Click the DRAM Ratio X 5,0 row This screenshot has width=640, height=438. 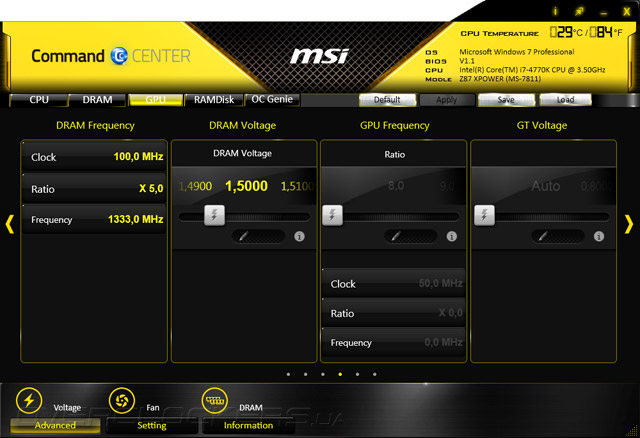point(94,189)
